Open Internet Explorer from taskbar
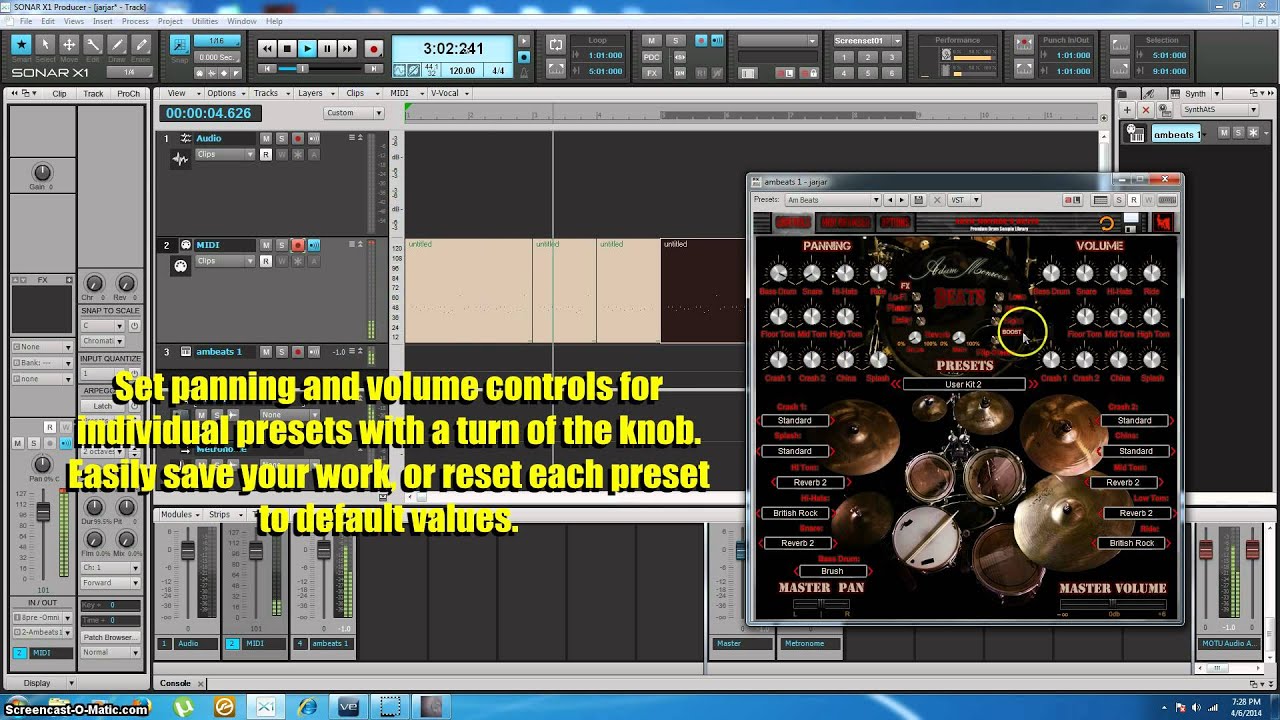This screenshot has width=1280, height=720. tap(308, 707)
